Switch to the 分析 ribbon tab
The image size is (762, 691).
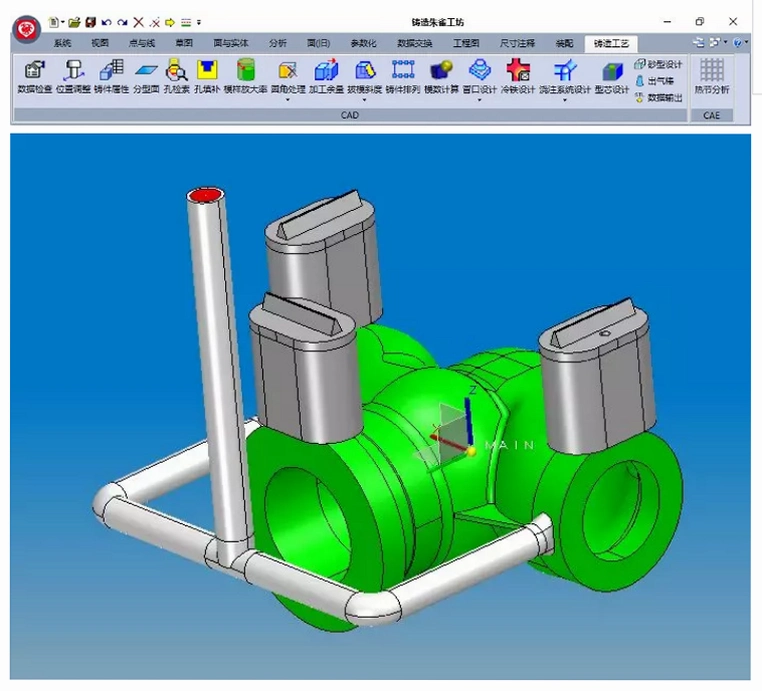click(278, 43)
